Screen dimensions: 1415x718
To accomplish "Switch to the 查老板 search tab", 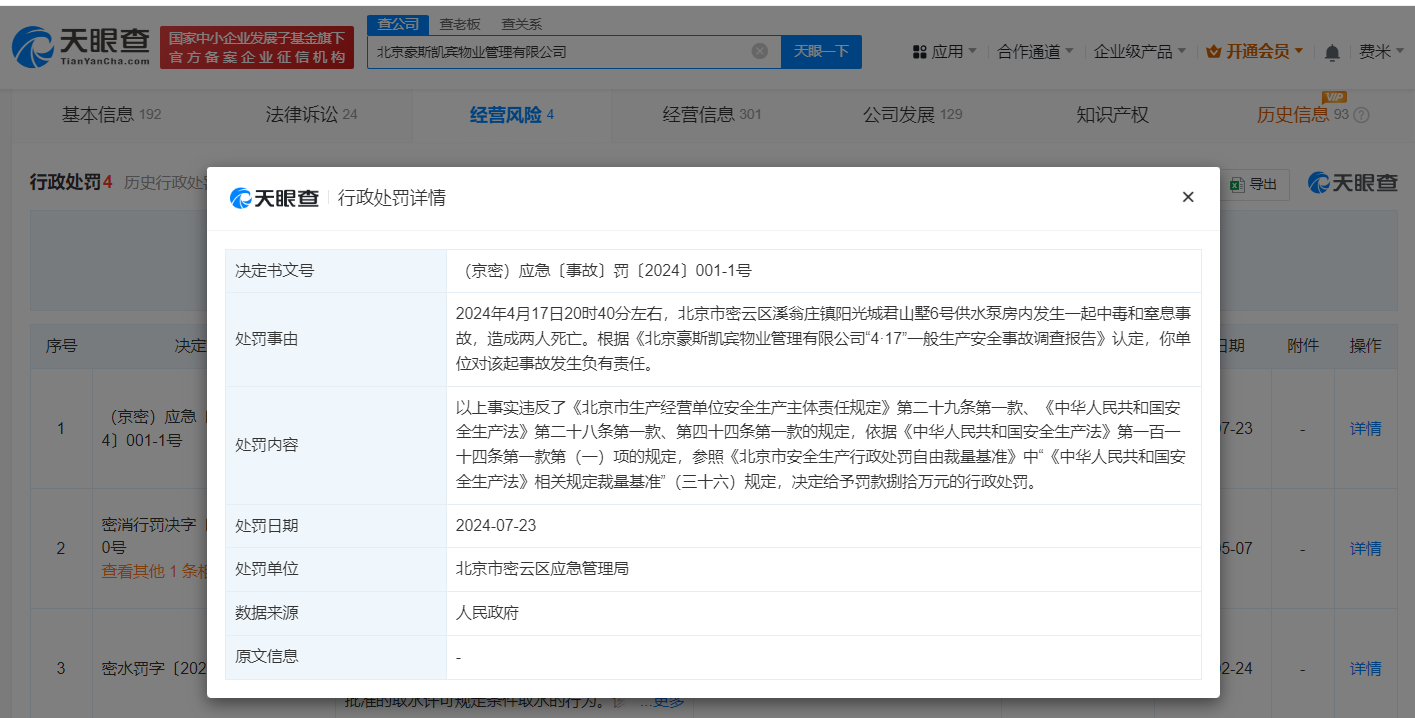I will (459, 24).
